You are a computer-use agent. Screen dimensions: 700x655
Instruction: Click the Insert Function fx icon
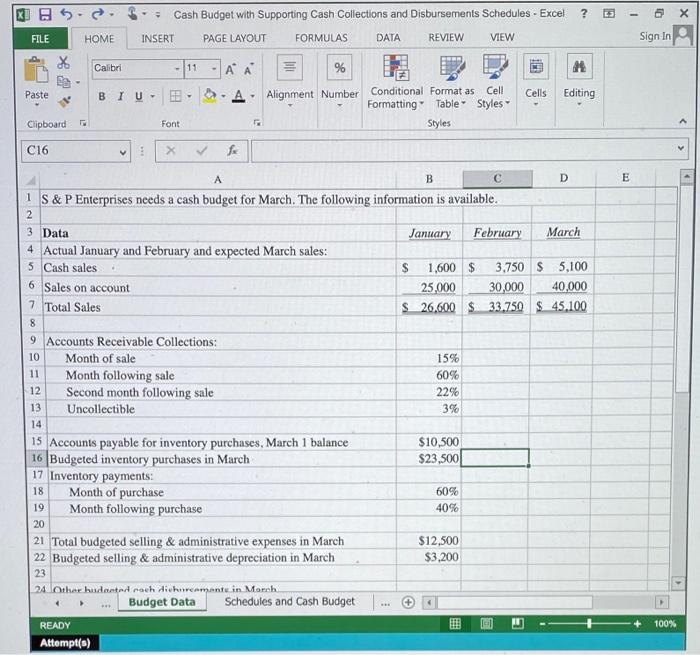point(232,150)
